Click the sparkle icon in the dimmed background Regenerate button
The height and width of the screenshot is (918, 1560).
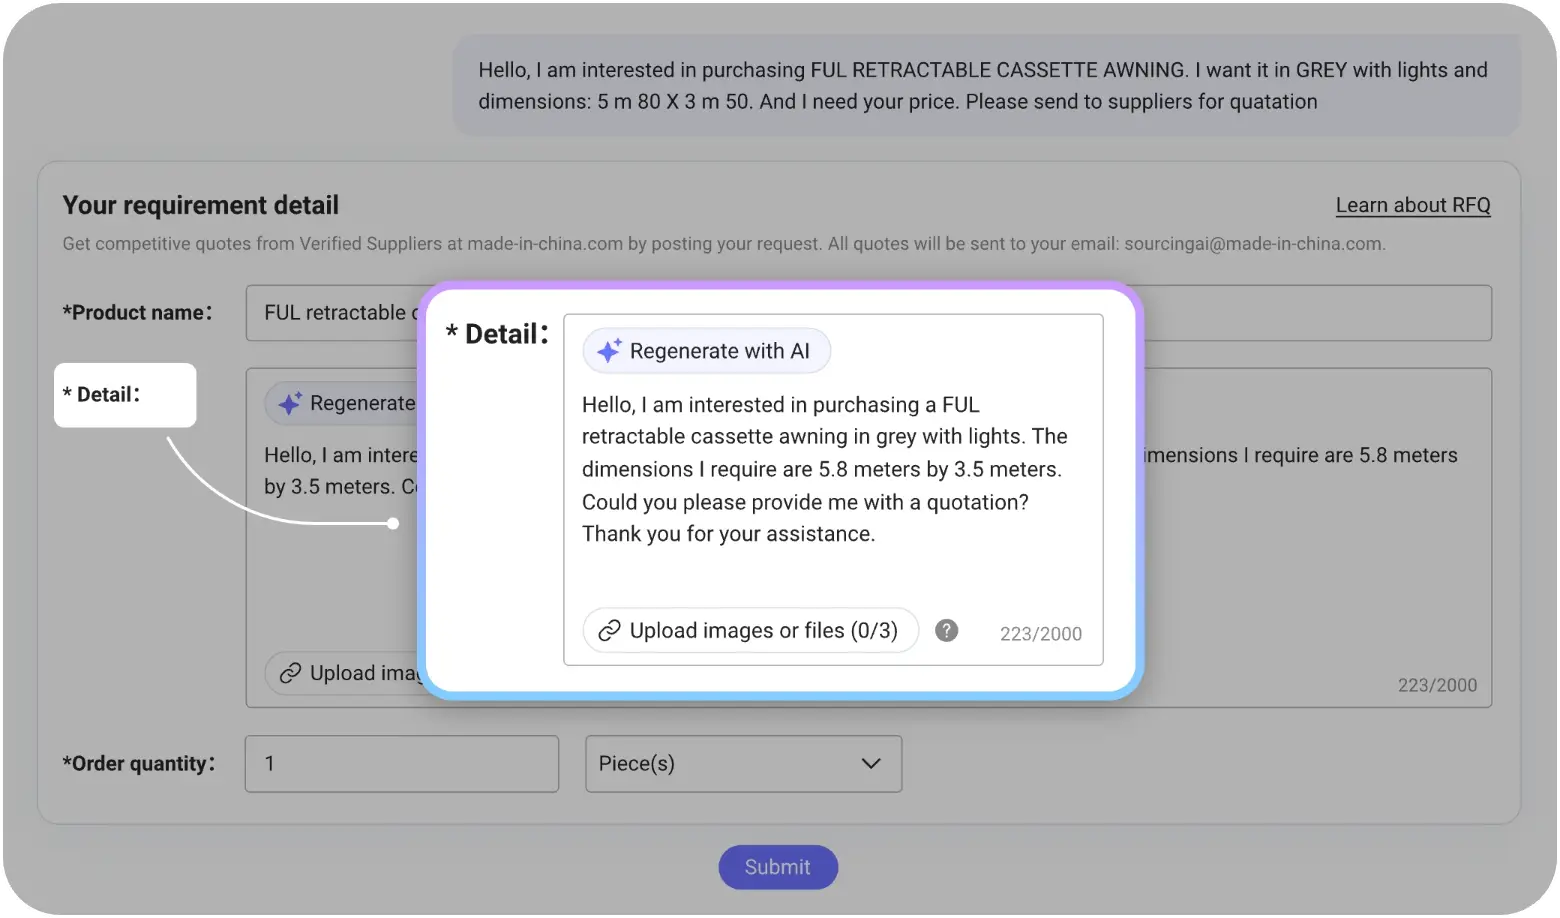[290, 403]
